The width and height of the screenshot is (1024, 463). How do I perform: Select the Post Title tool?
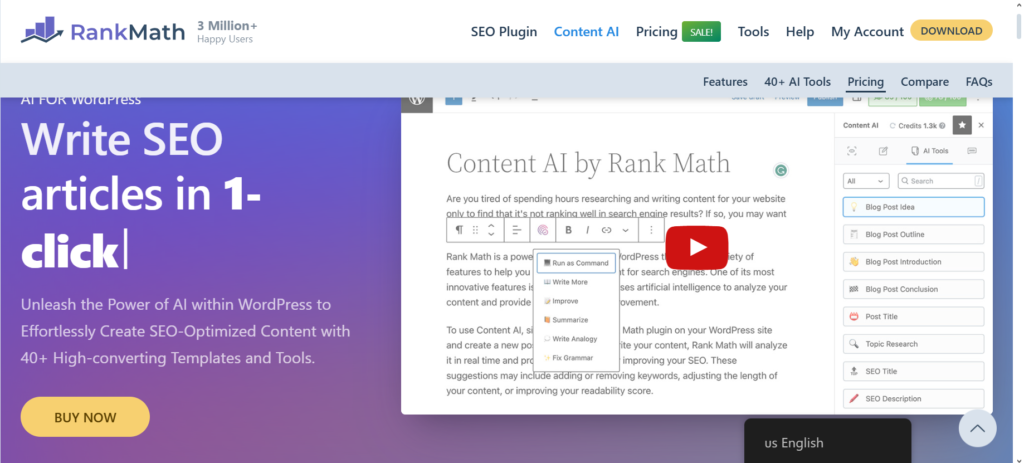[x=913, y=317]
